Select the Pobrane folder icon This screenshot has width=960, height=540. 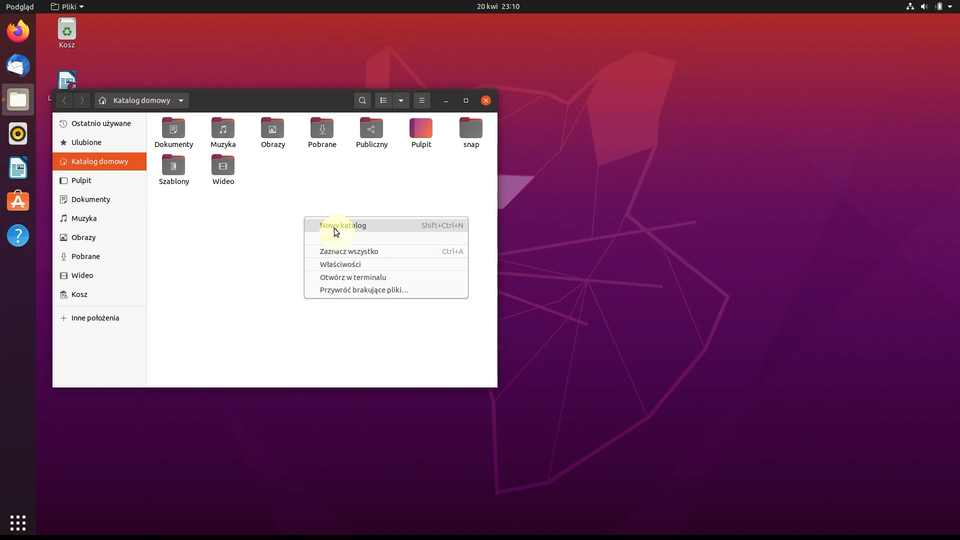point(322,128)
